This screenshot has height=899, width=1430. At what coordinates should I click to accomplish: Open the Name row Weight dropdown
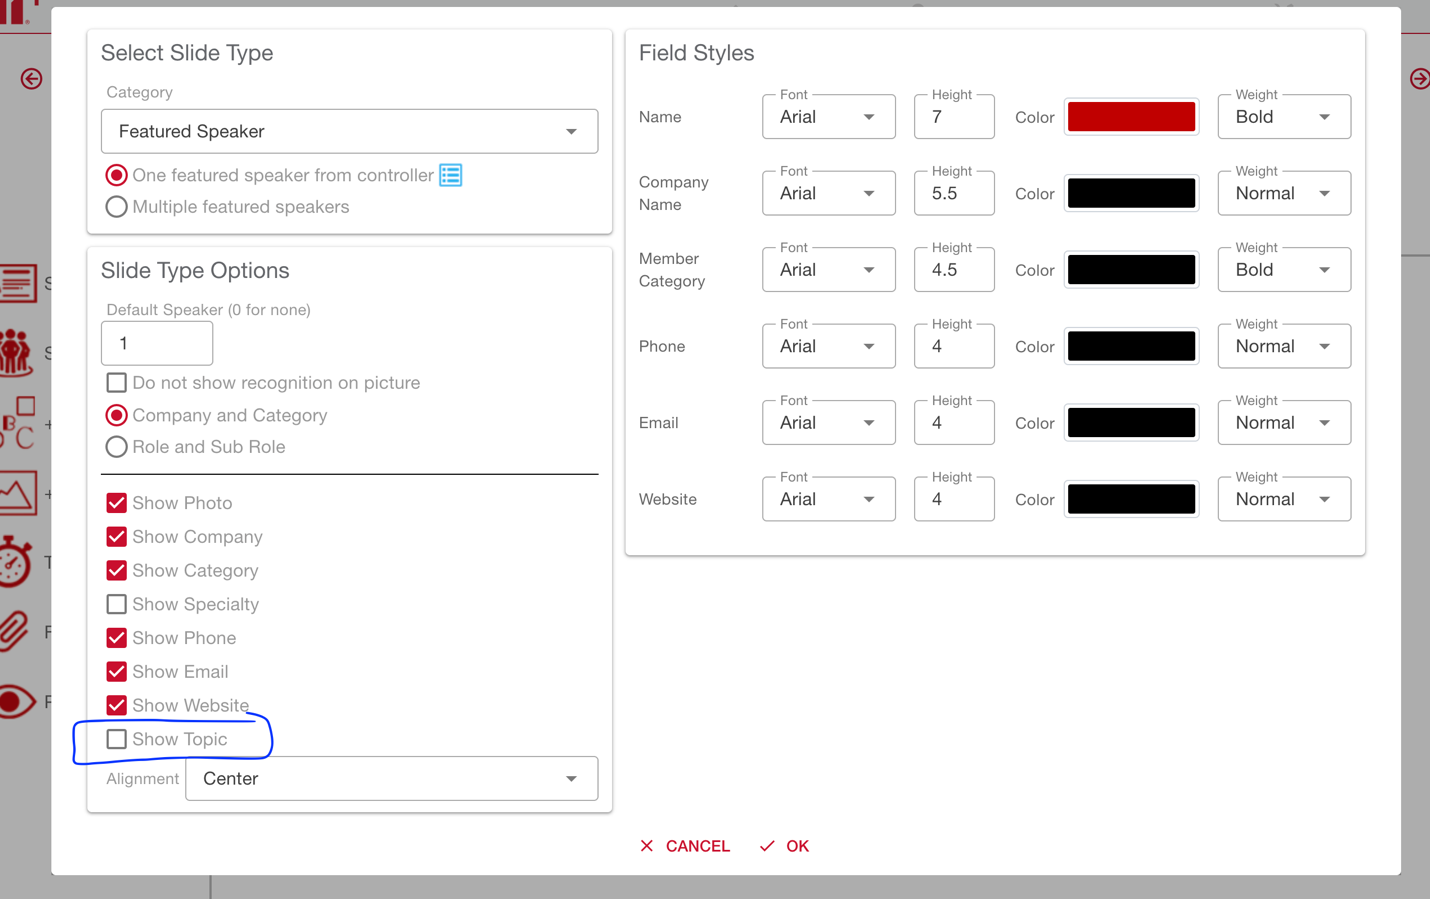click(1284, 117)
